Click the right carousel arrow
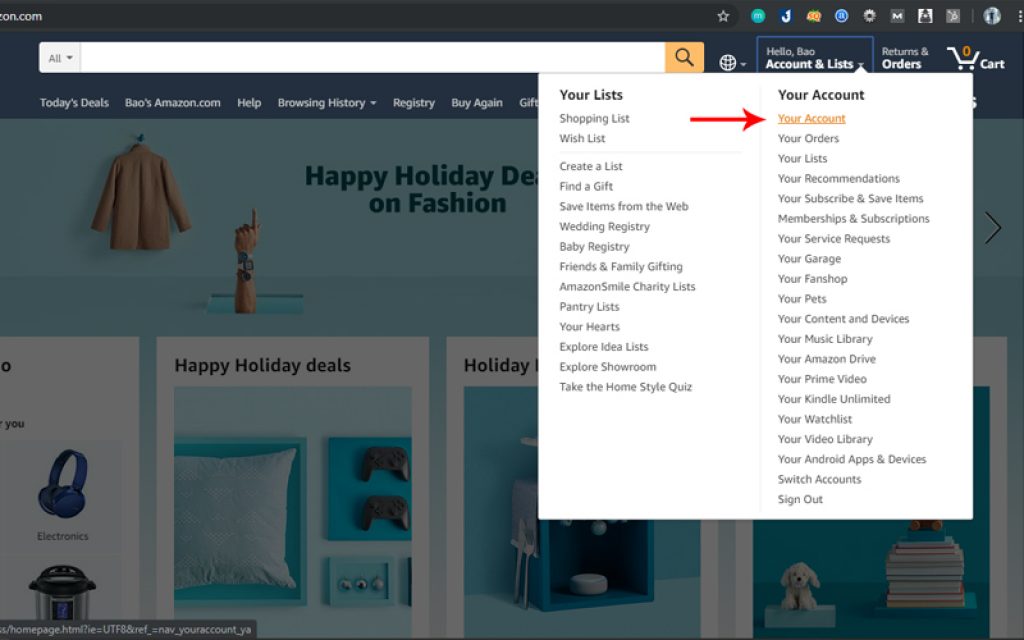Image resolution: width=1024 pixels, height=640 pixels. tap(992, 228)
